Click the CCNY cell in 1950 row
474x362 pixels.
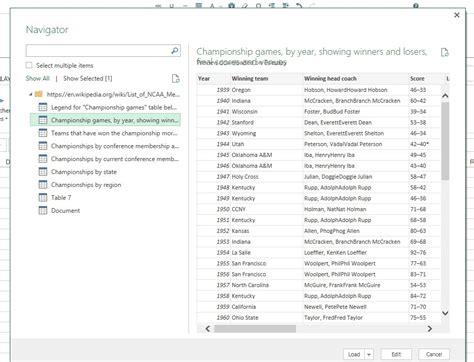266,209
